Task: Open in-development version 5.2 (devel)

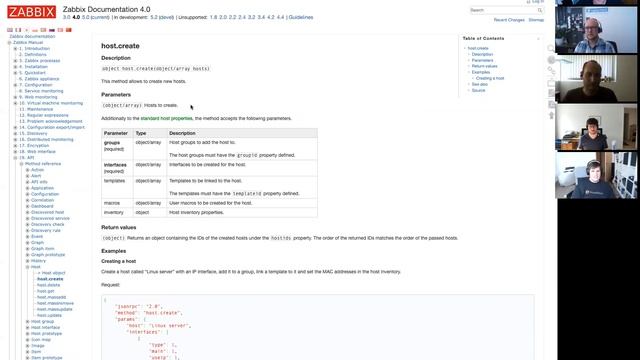Action: pos(162,18)
